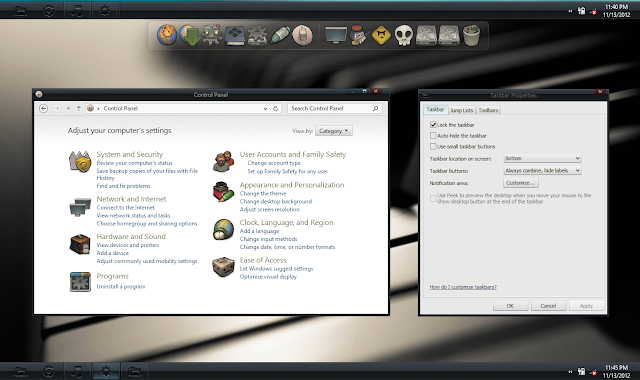640x380 pixels.
Task: Open the Find and fix problems link
Action: [123, 186]
